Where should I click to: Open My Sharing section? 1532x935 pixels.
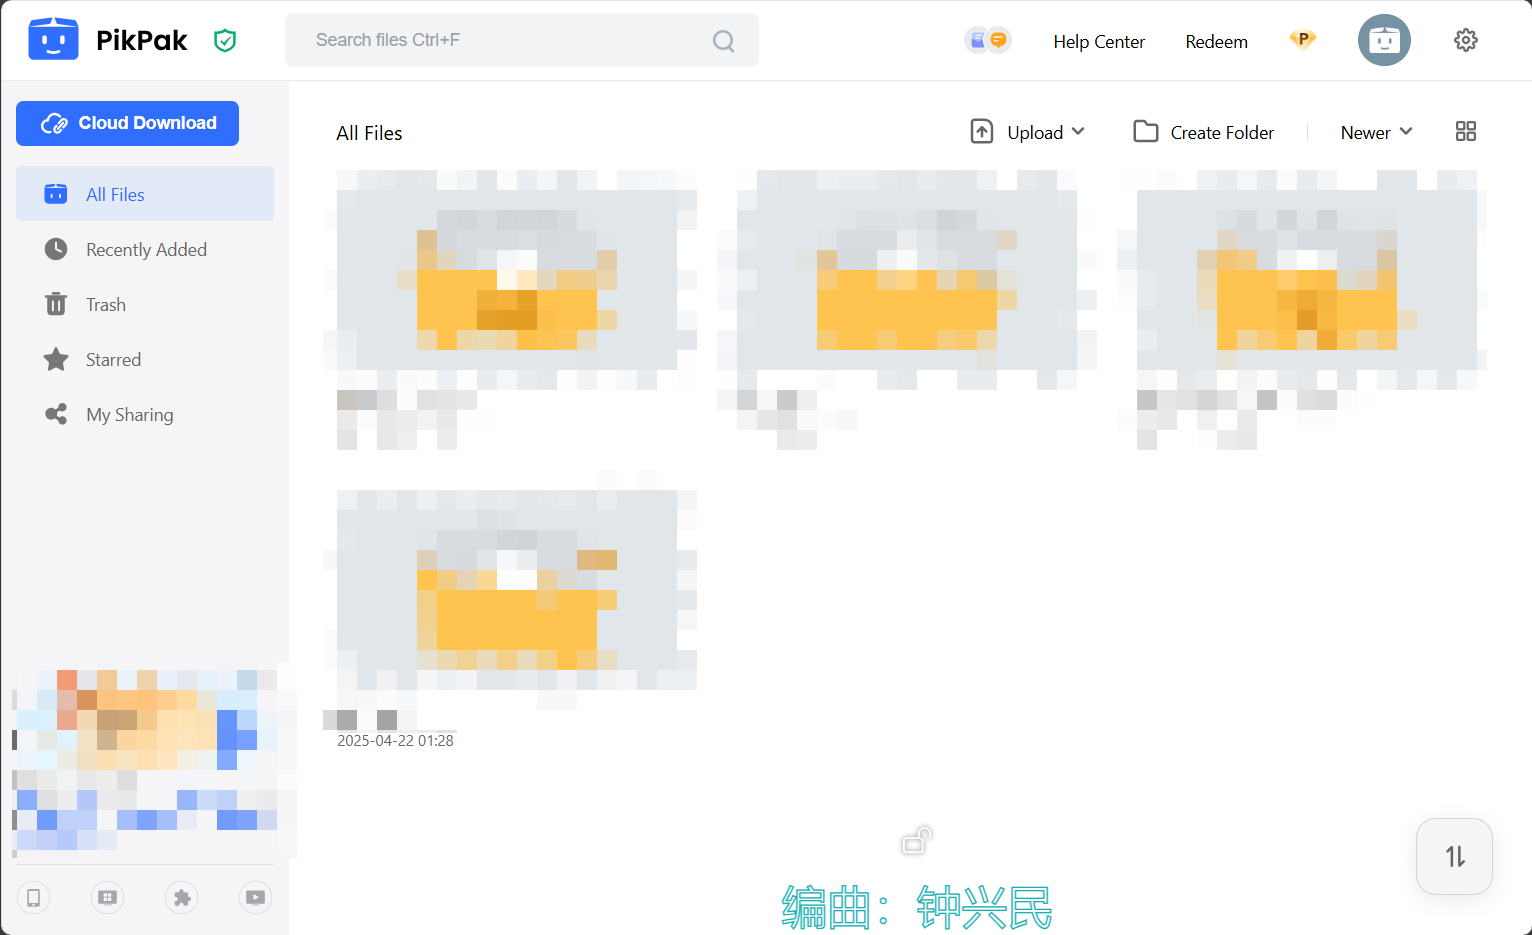pos(129,415)
